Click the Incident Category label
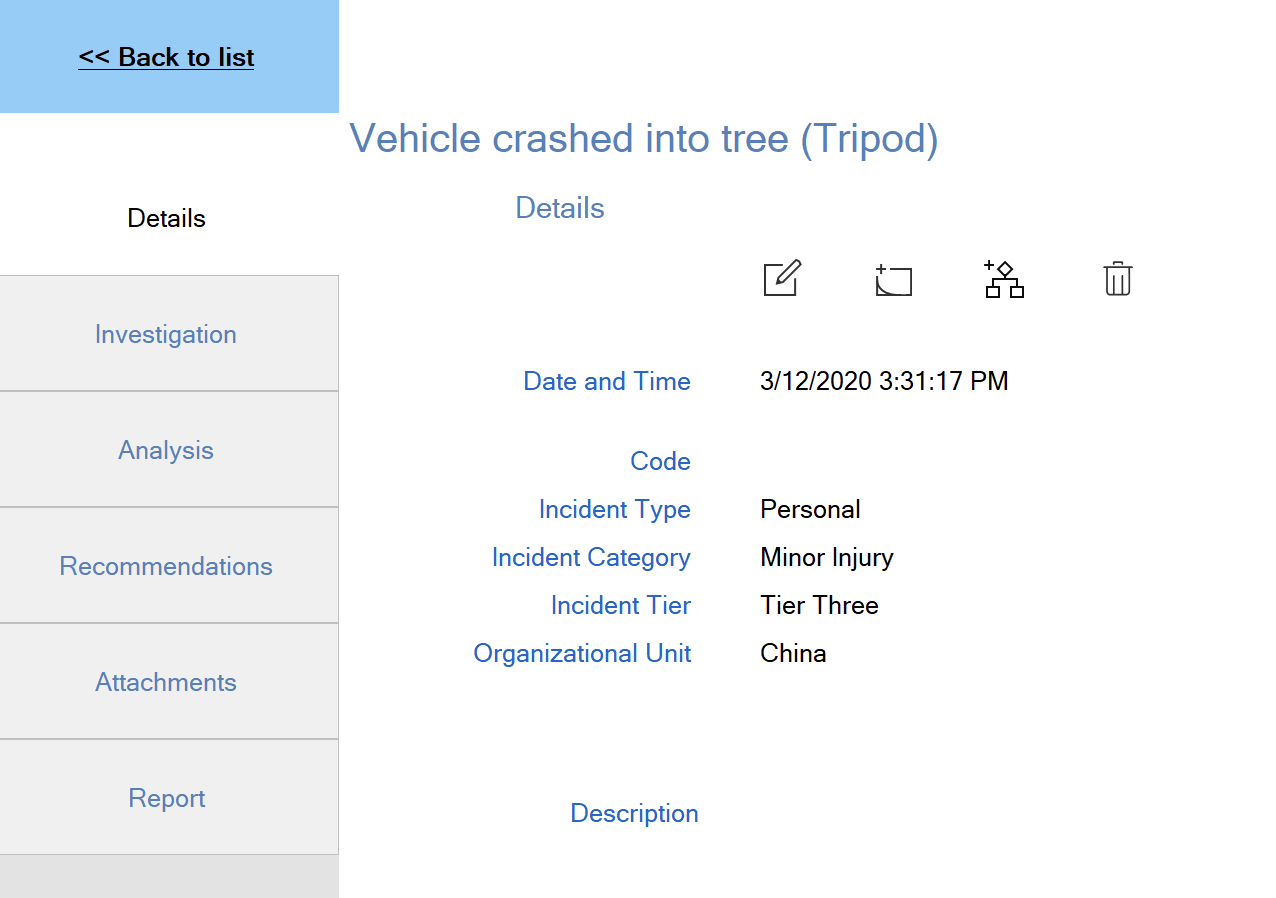The height and width of the screenshot is (898, 1276). tap(591, 557)
